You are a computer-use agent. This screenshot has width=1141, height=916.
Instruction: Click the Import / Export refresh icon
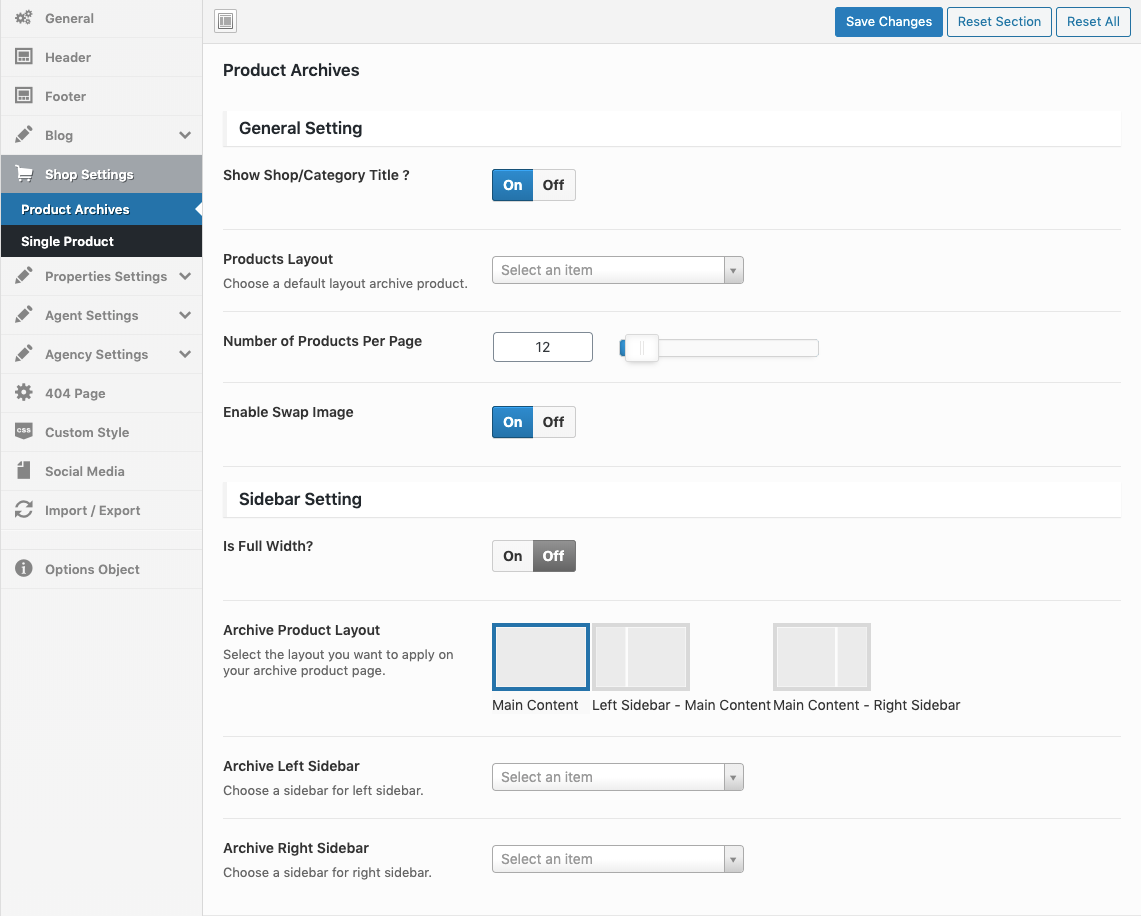(x=24, y=510)
